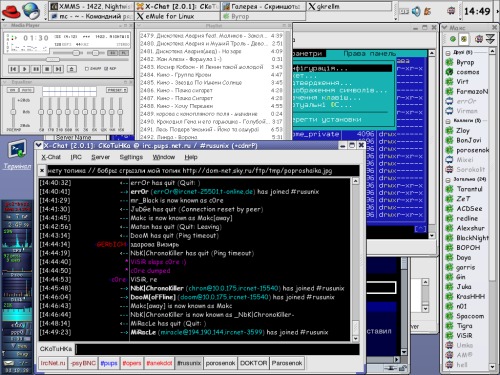
Task: Toggle the XMMS playlist window button
Action: click(123, 53)
